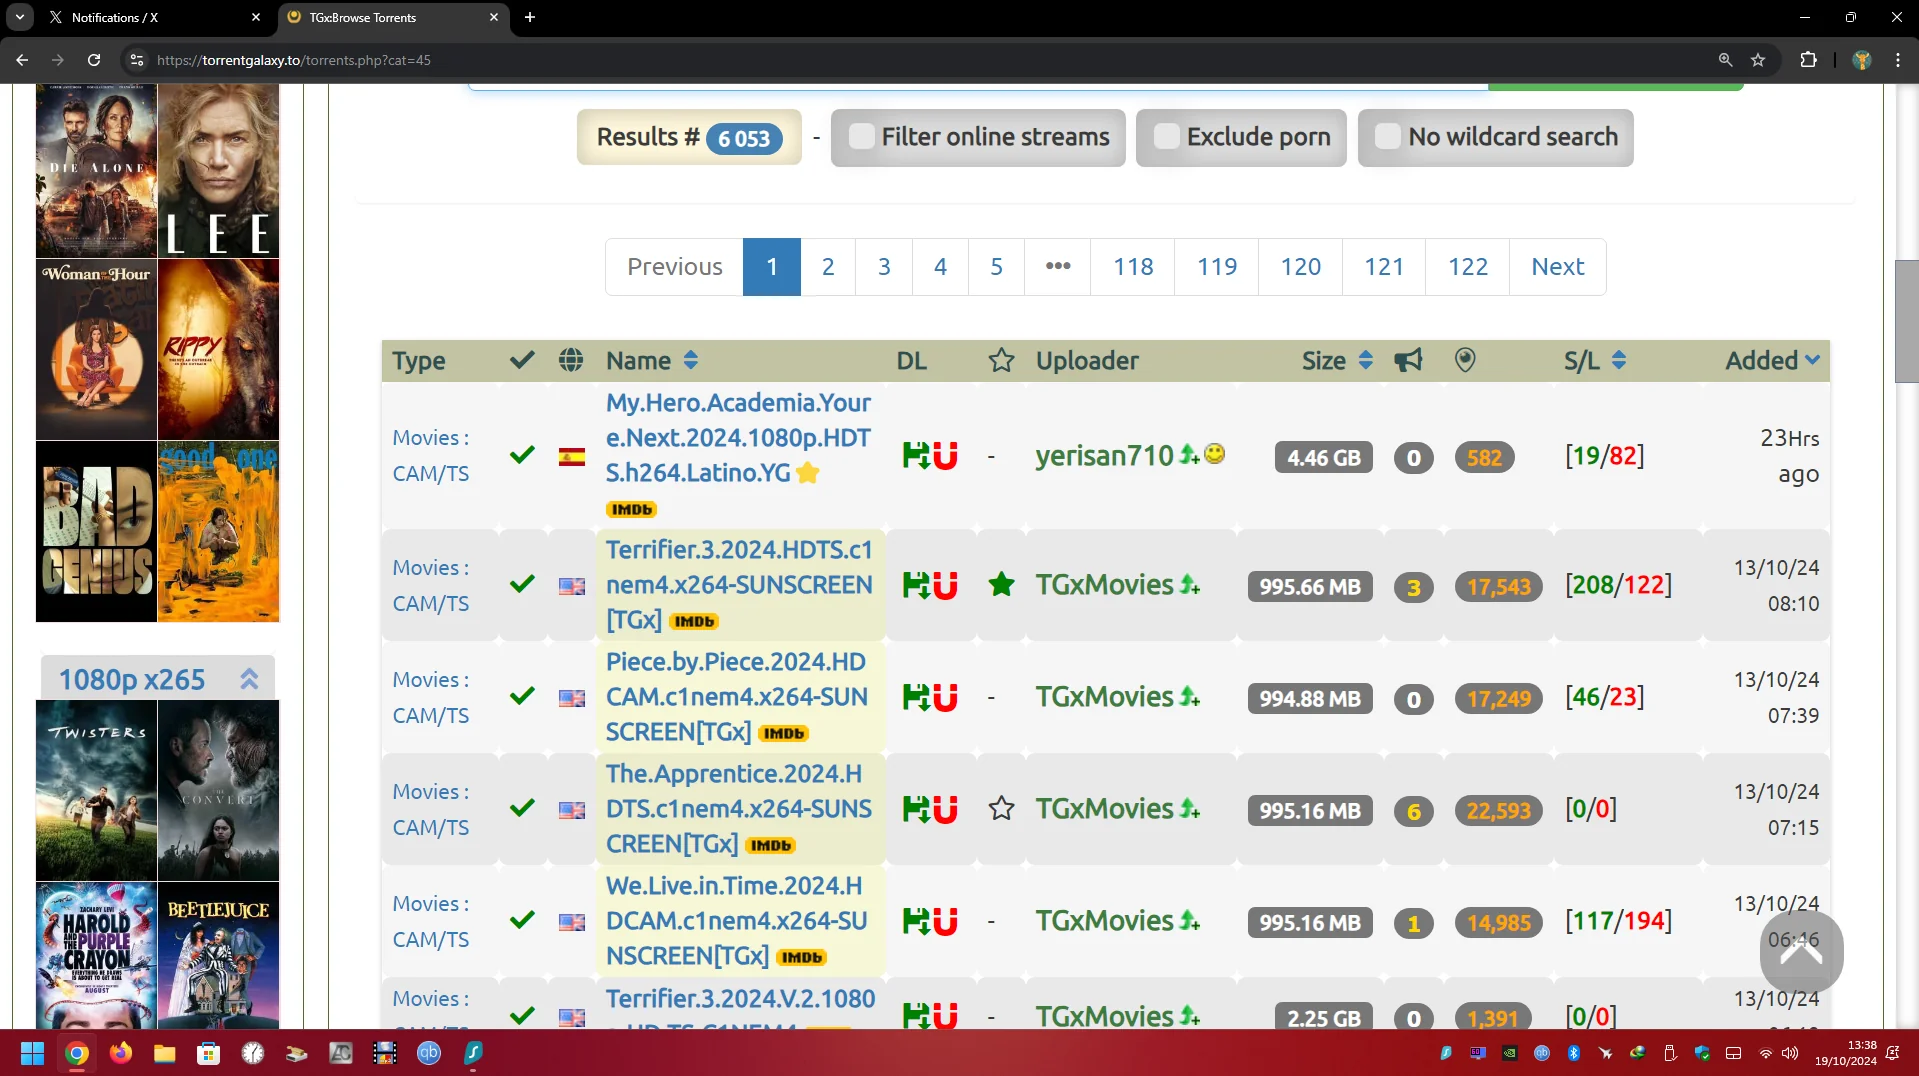Viewport: 1919px width, 1076px height.
Task: Click magnet icon for Piece.by.Piece row
Action: click(945, 697)
